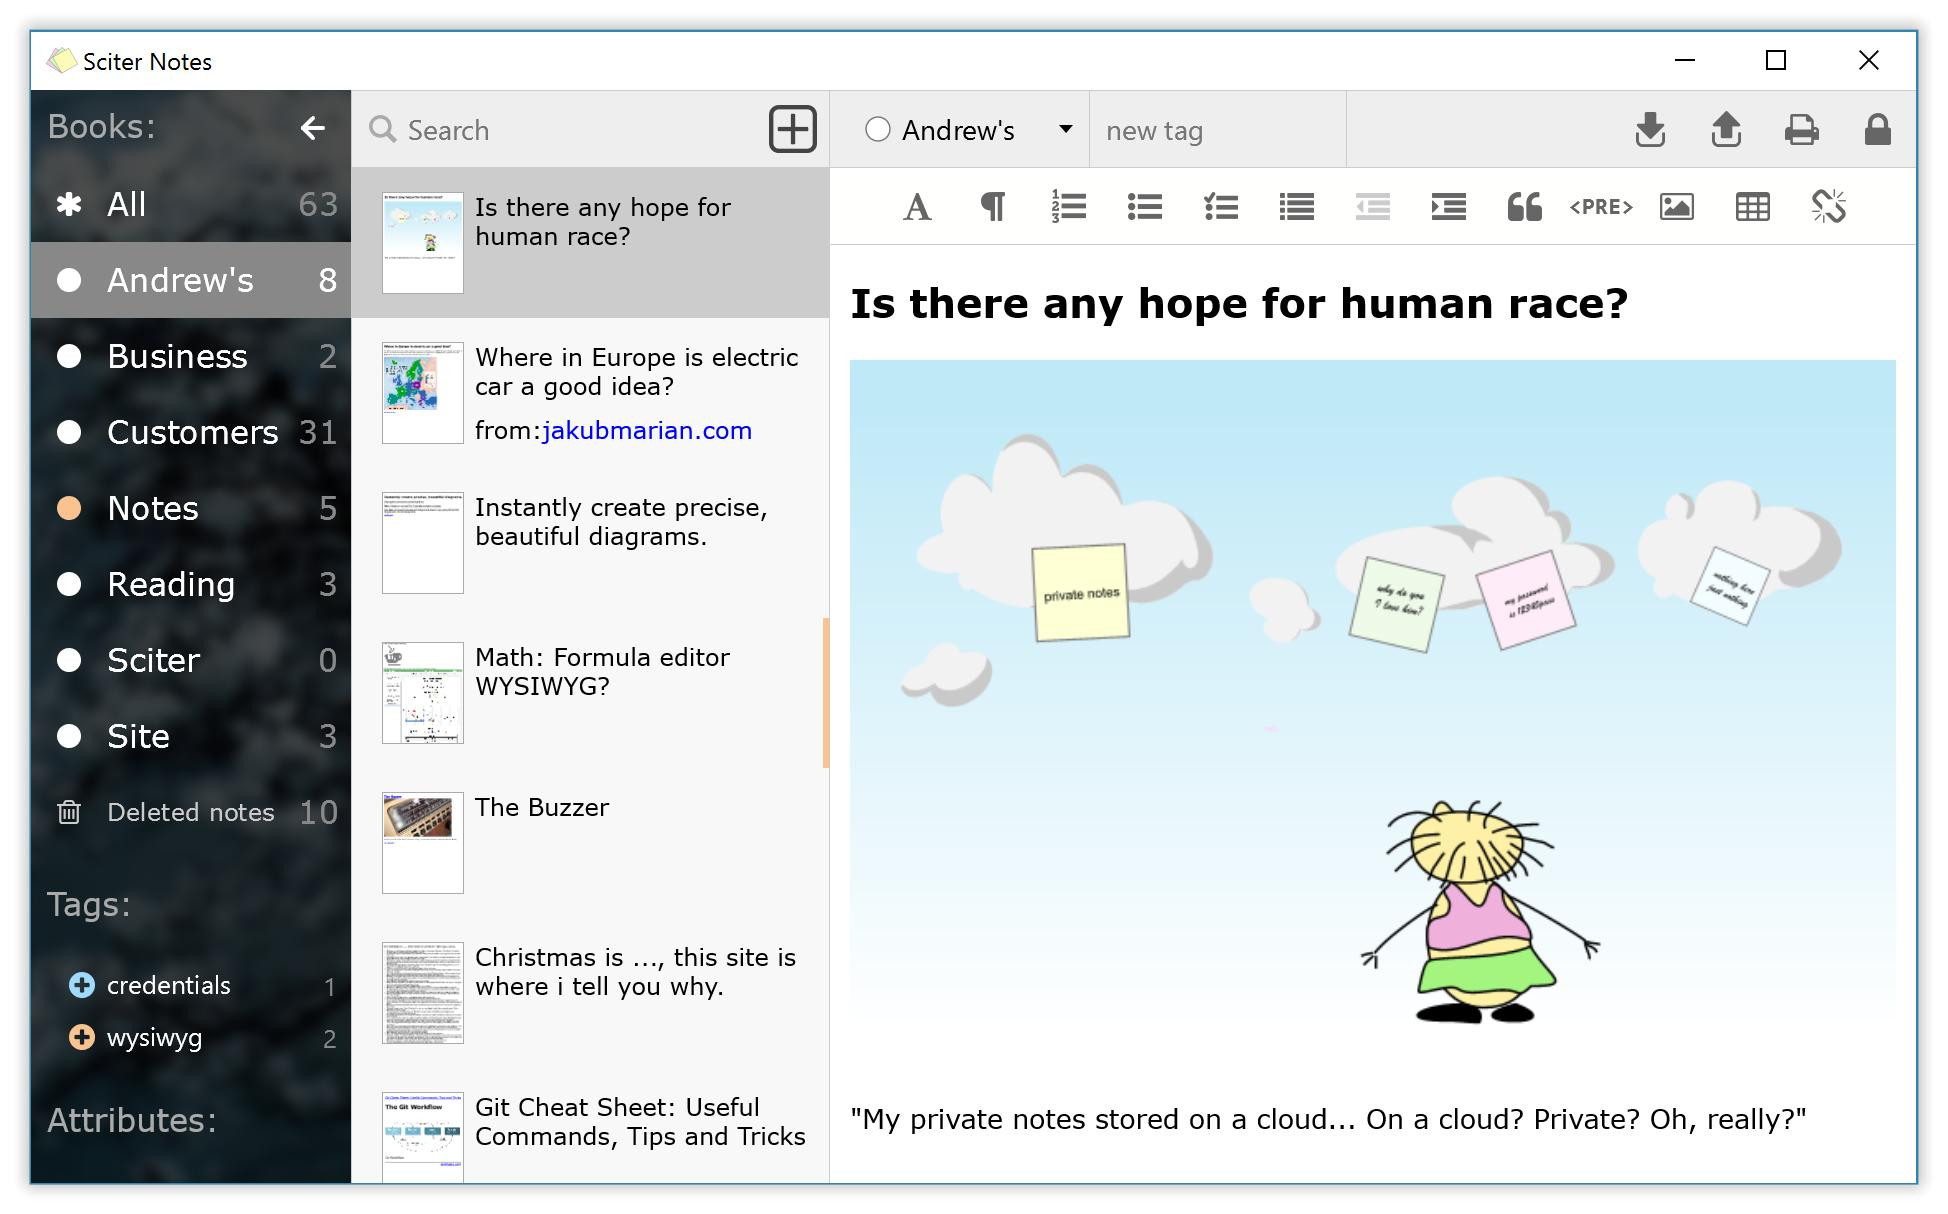The height and width of the screenshot is (1214, 1948).
Task: Click the preformatted code block icon
Action: tap(1598, 207)
